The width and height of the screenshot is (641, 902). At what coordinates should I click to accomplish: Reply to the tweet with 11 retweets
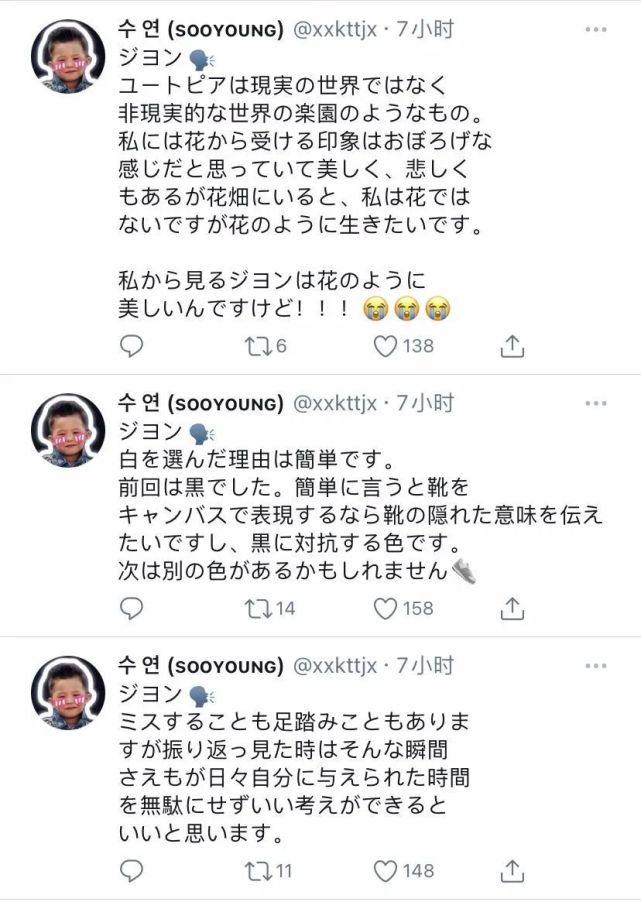tap(131, 870)
